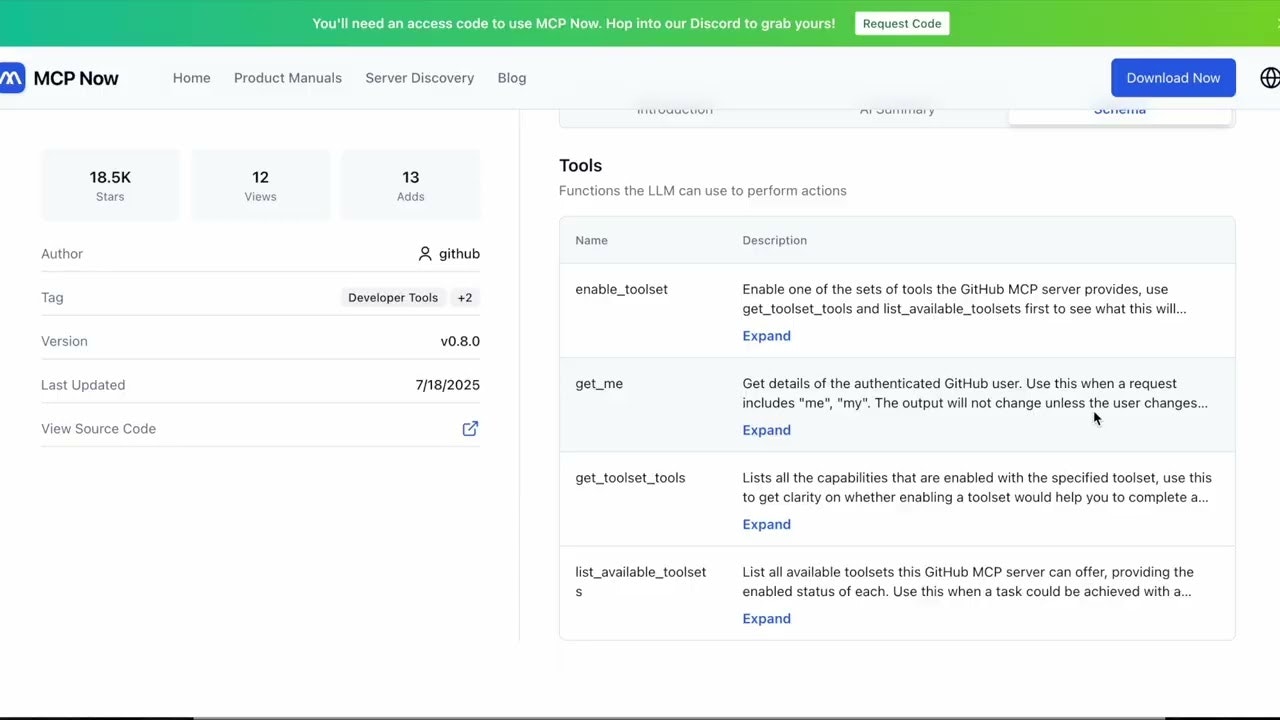
Task: Click the 13 Adds stat card
Action: 410,185
